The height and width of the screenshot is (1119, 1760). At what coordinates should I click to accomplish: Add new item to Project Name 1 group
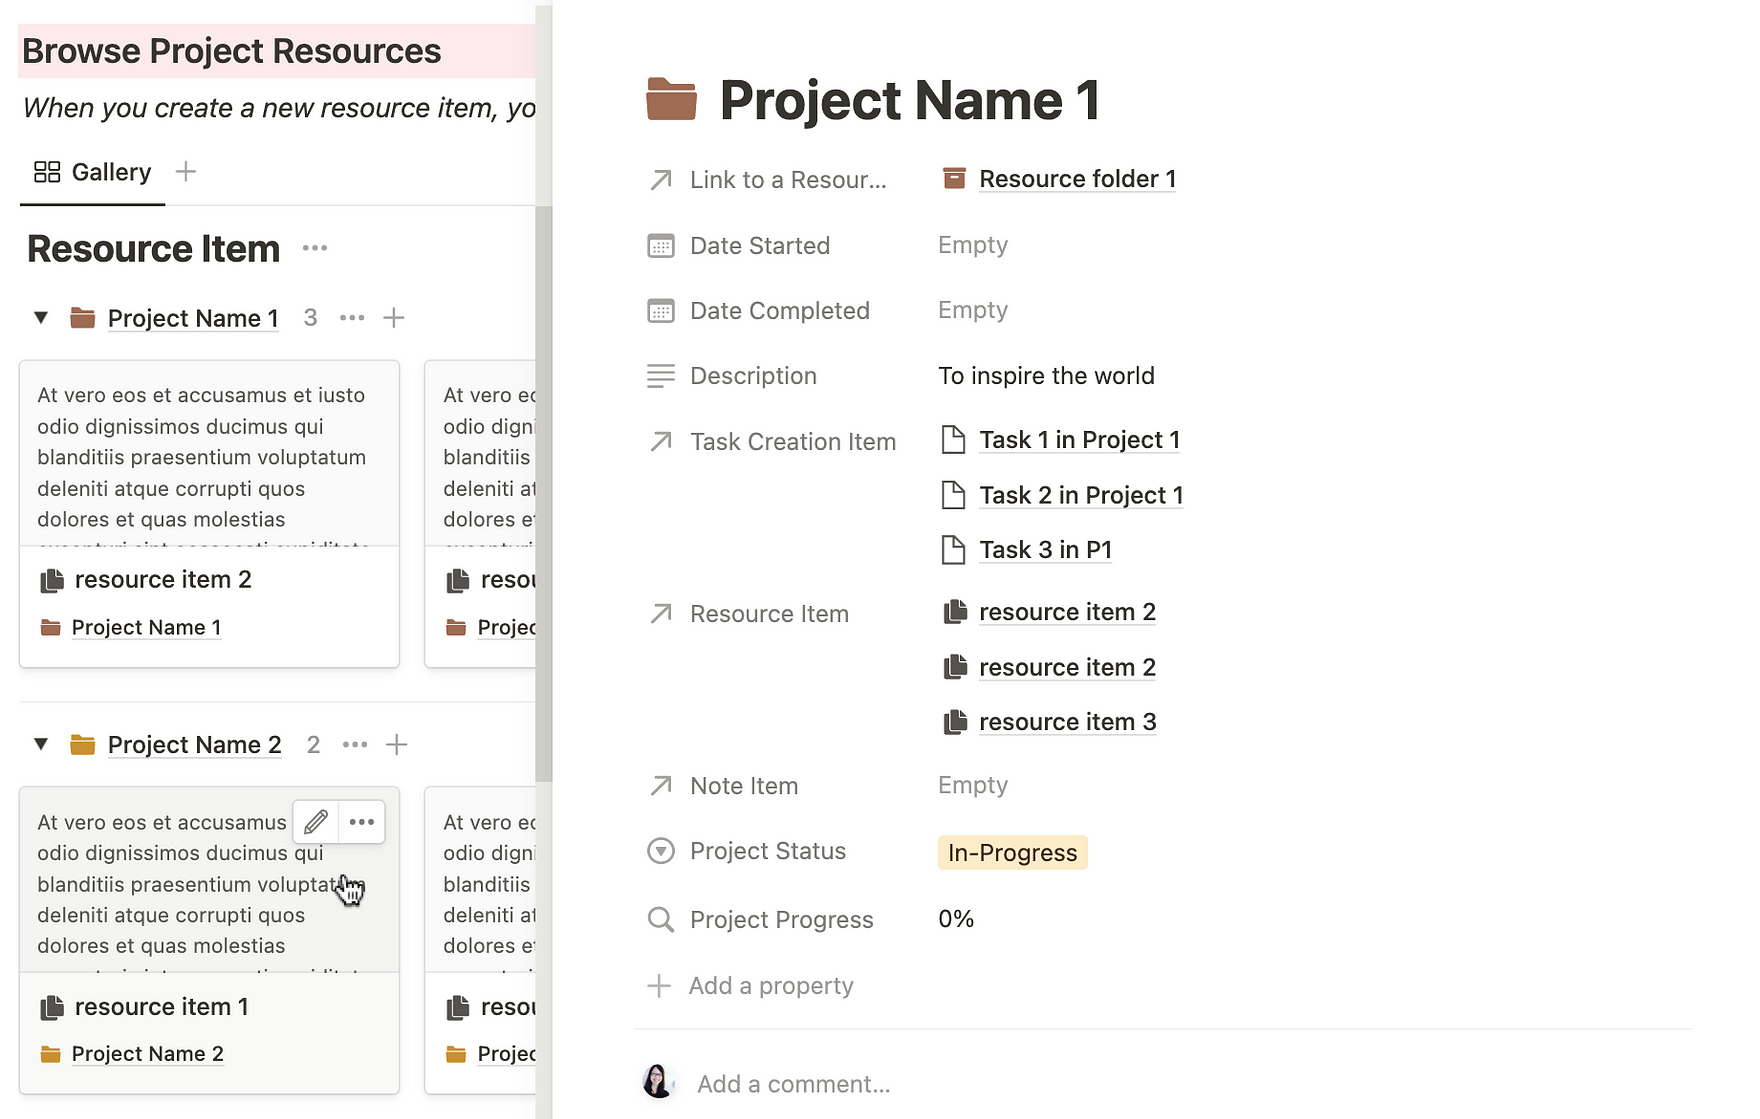click(394, 318)
